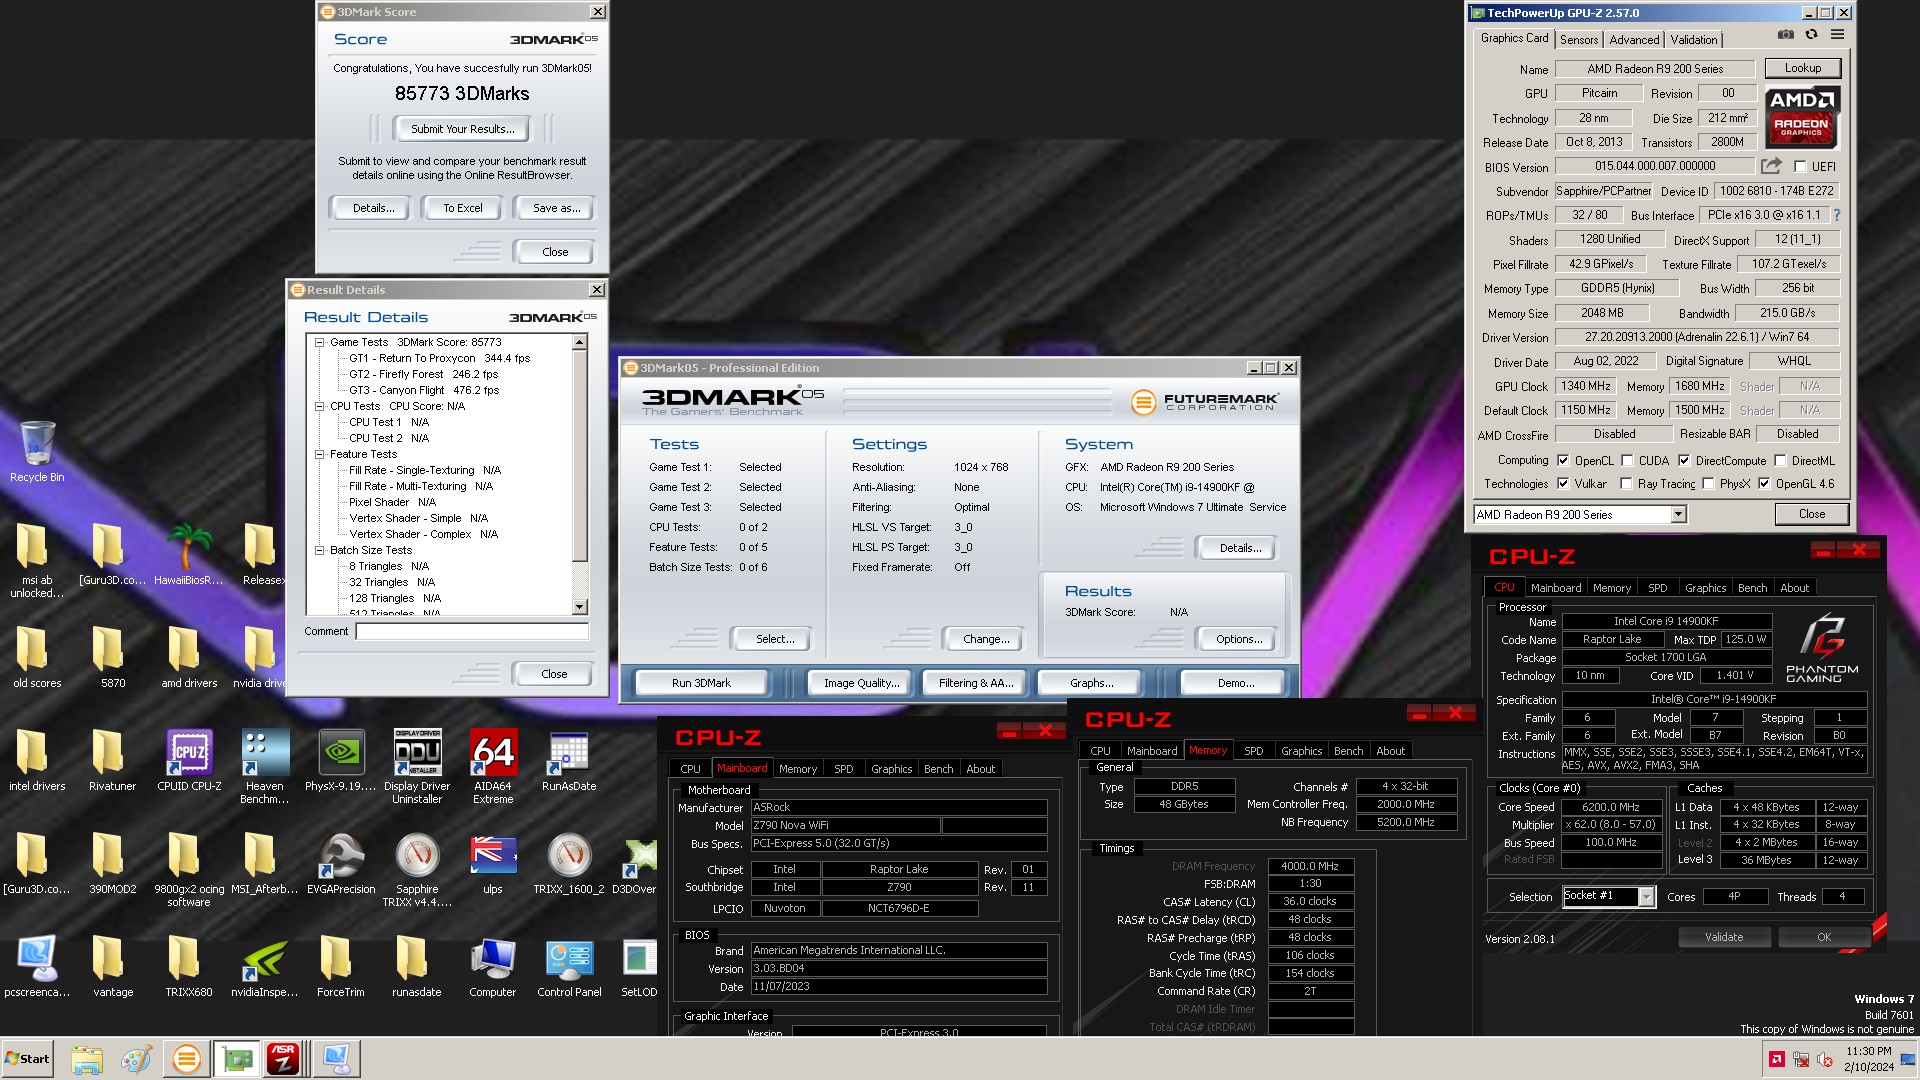Click the Save as button in 3DMark Score
1920x1080 pixels.
click(556, 208)
